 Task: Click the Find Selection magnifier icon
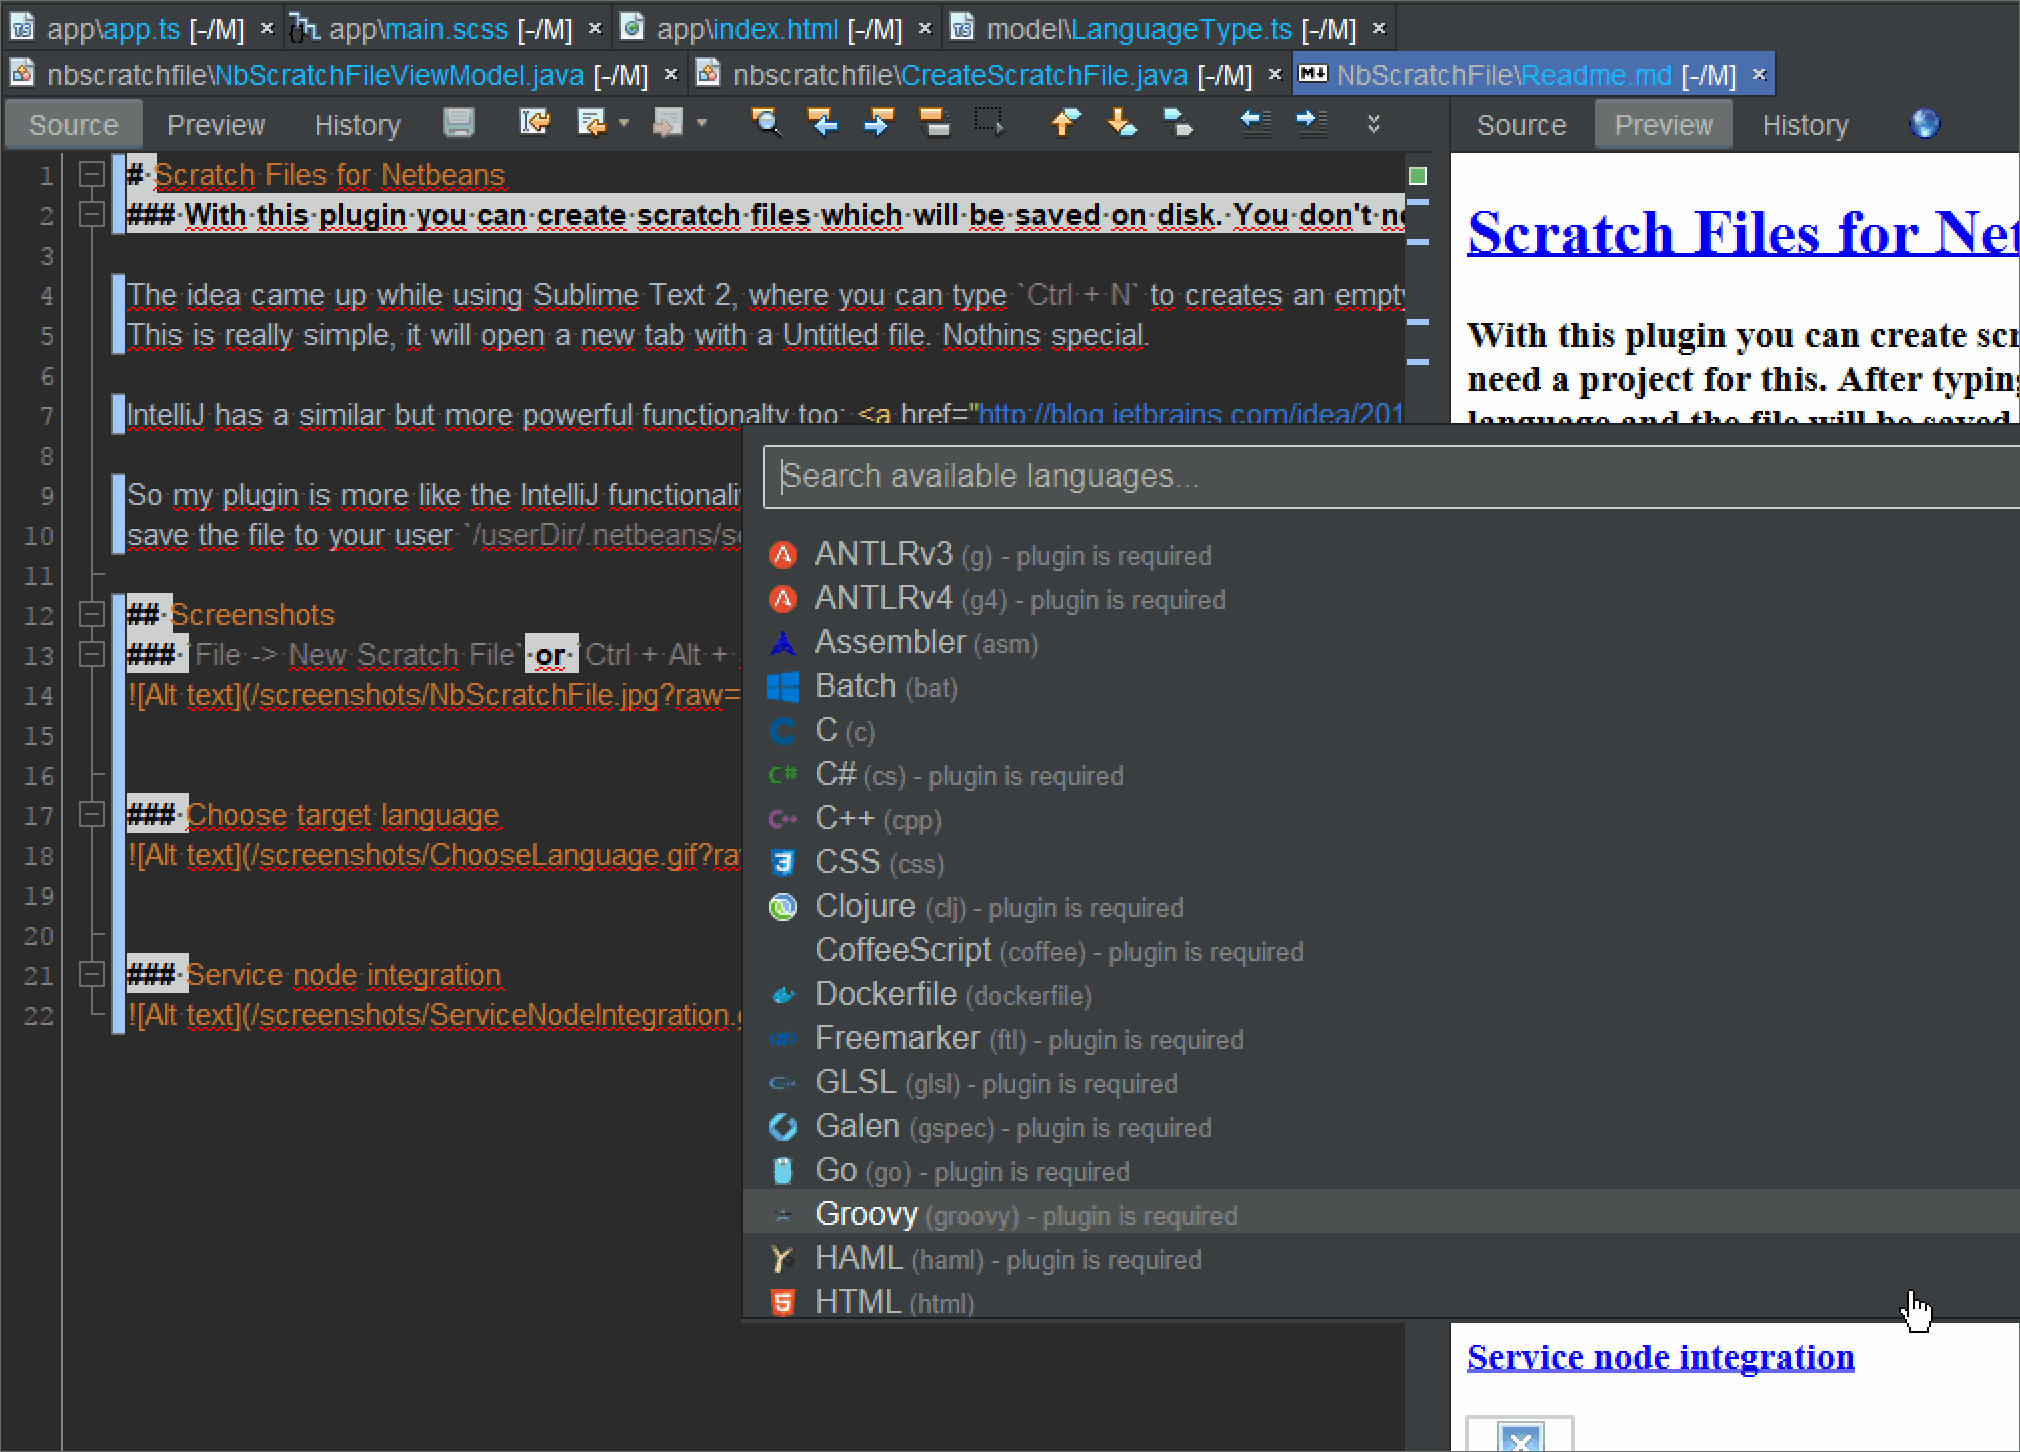click(766, 123)
